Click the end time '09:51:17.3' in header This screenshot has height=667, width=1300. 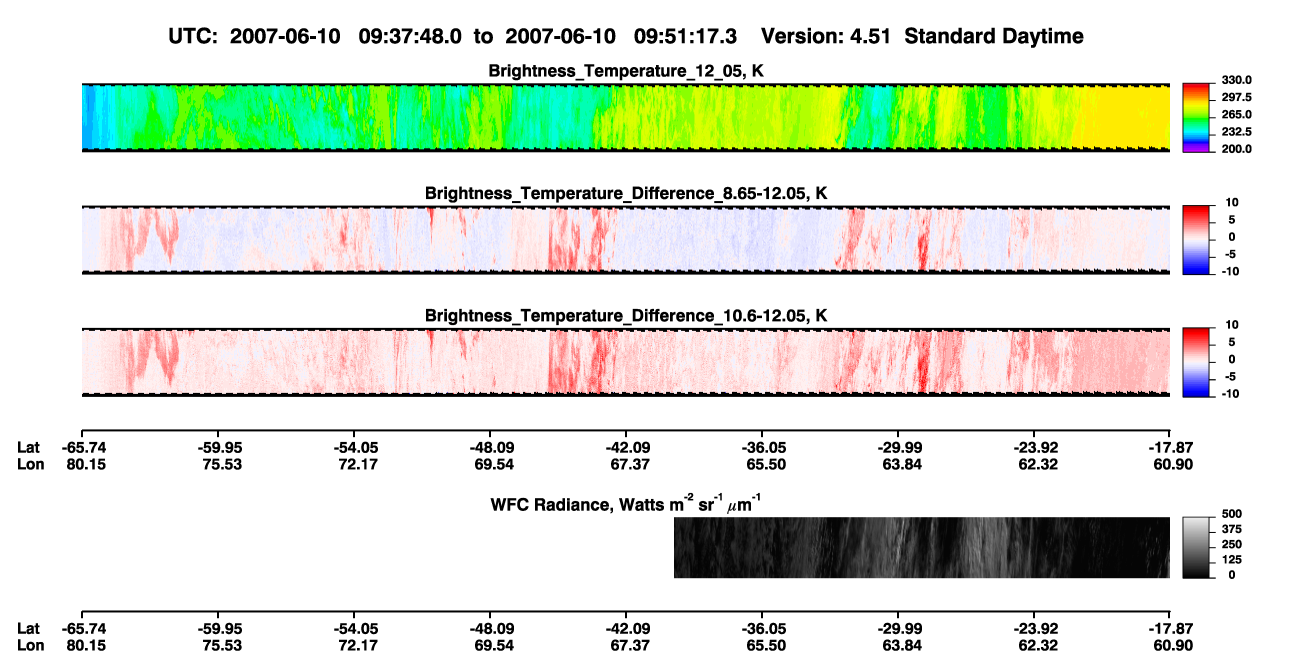click(686, 36)
